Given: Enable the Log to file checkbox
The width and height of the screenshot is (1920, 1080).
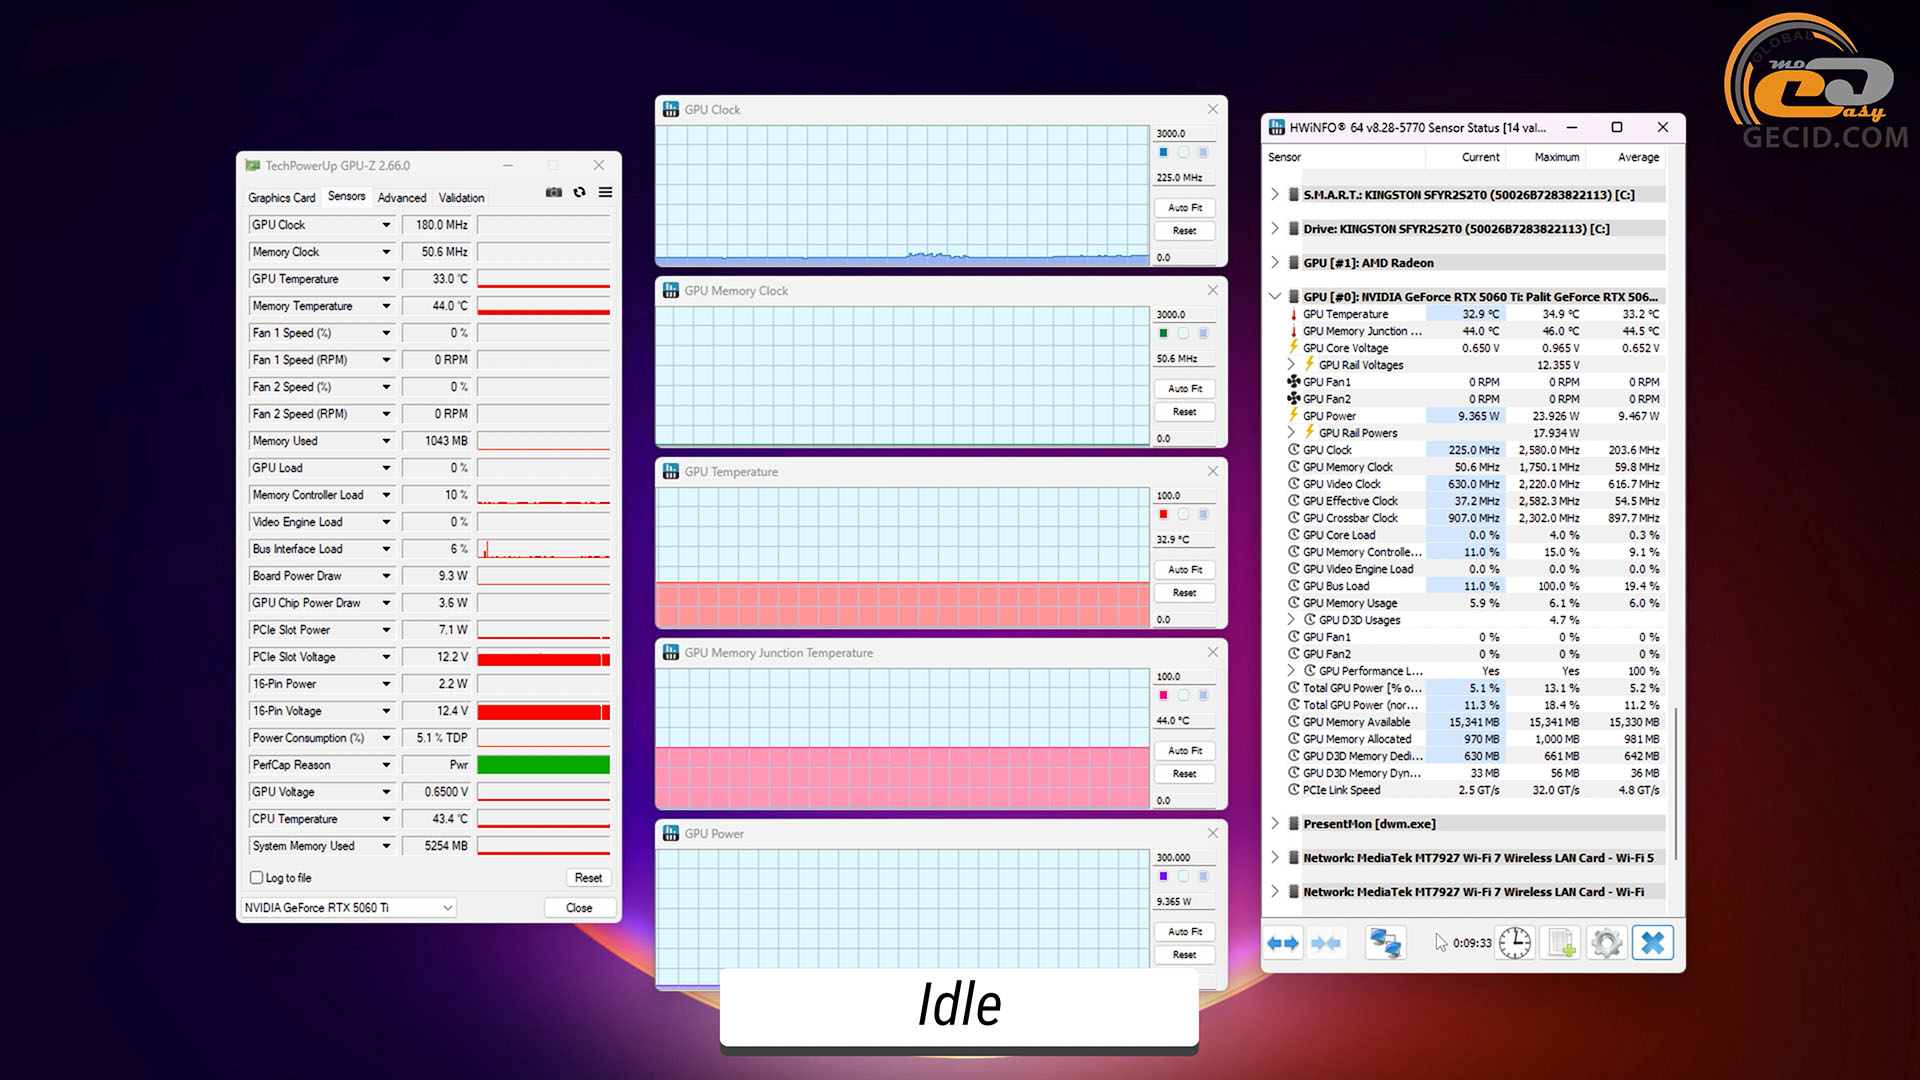Looking at the screenshot, I should [x=256, y=878].
